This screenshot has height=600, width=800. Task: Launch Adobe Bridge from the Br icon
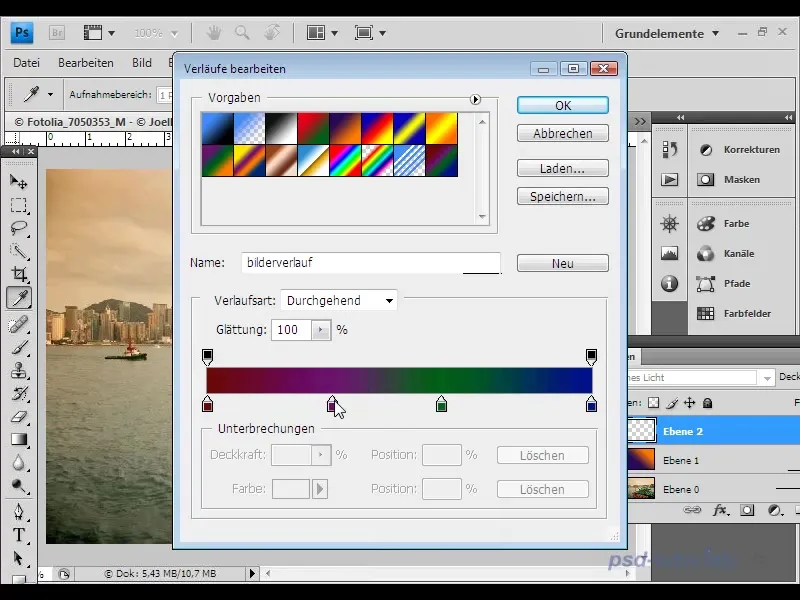pos(57,33)
